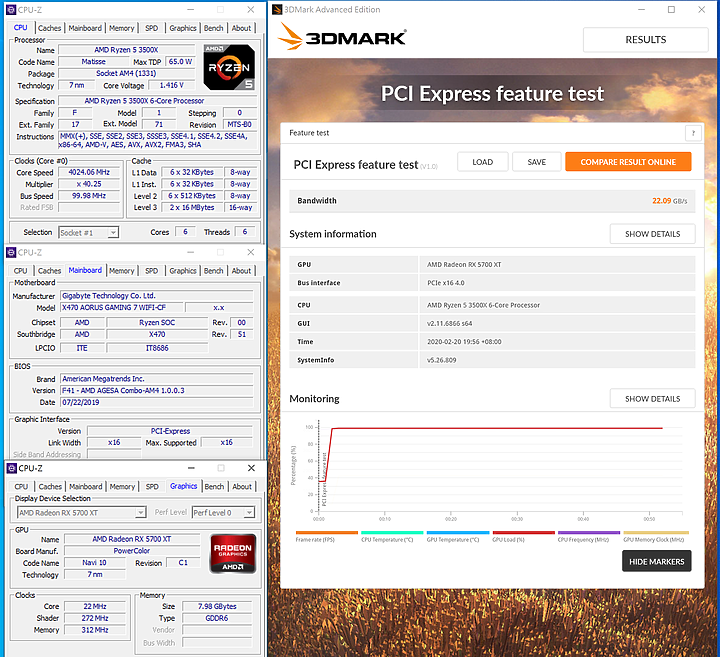Viewport: 720px width, 657px height.
Task: Close the 3DMark Advanced Edition window
Action: point(702,10)
